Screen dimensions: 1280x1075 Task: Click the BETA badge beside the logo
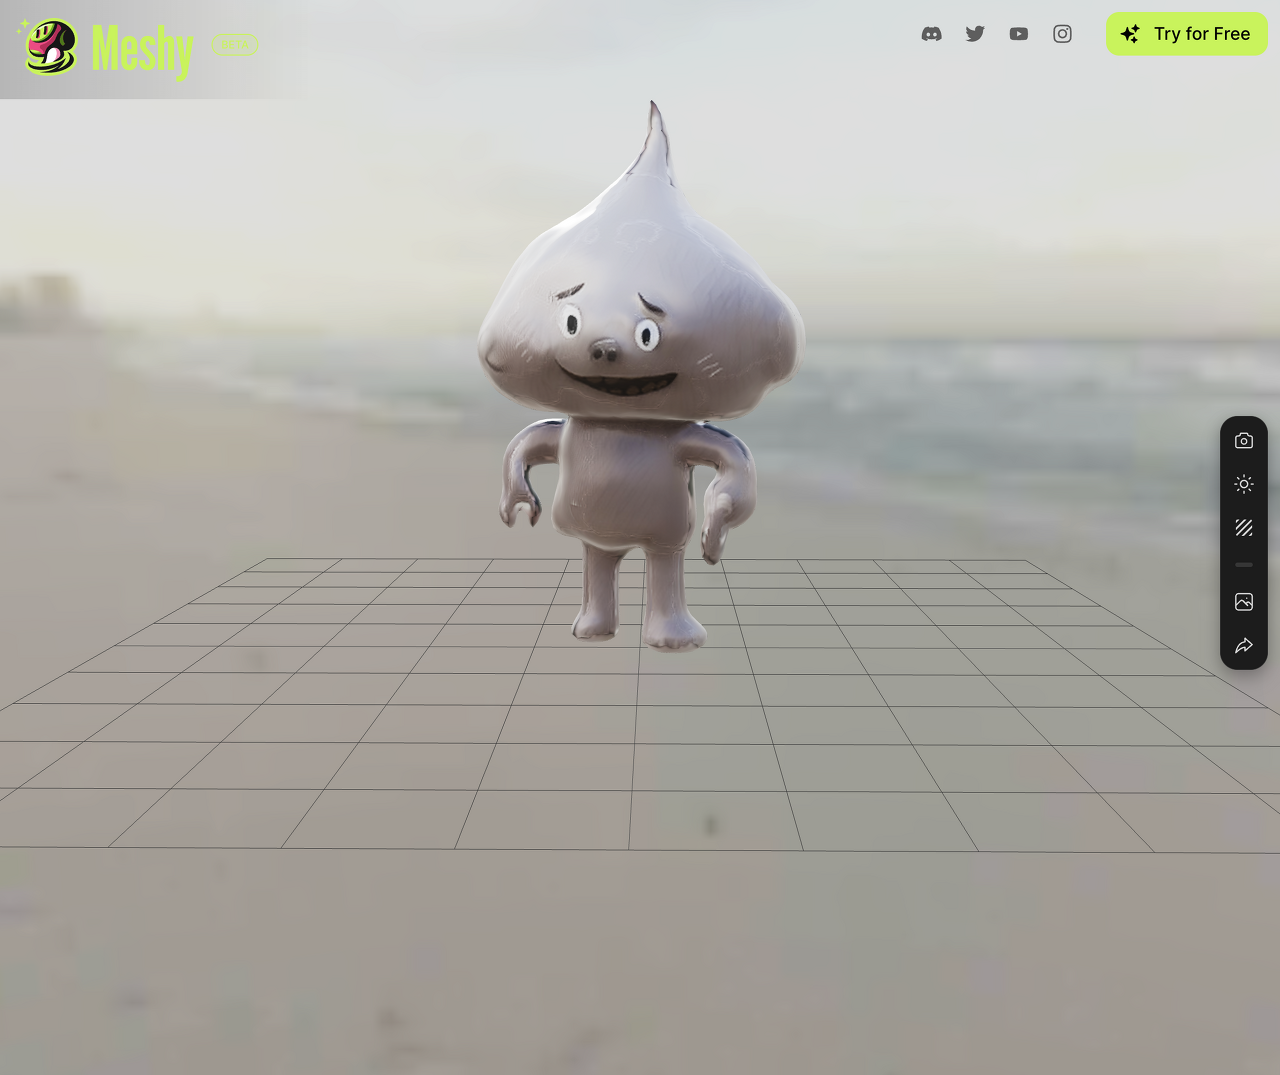[235, 45]
